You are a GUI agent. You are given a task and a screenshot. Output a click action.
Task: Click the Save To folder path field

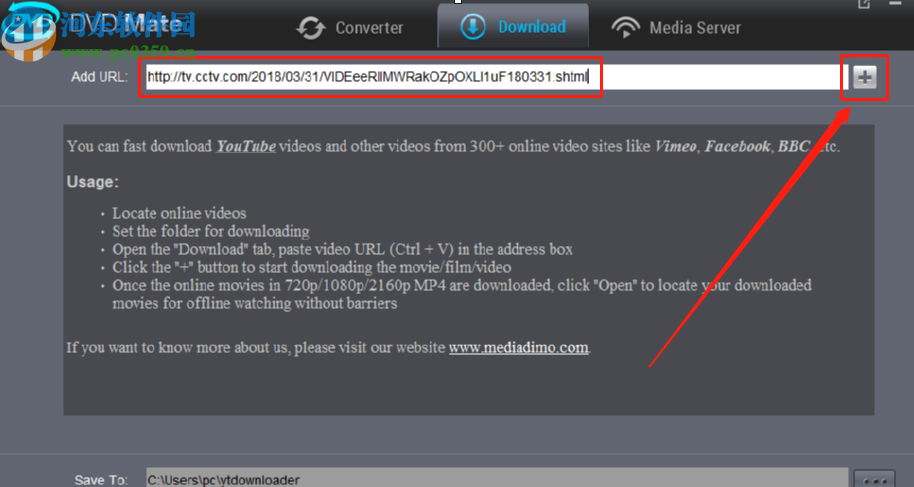497,479
